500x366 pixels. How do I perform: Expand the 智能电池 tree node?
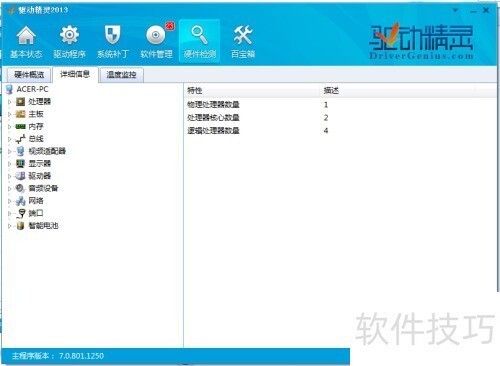[10, 226]
